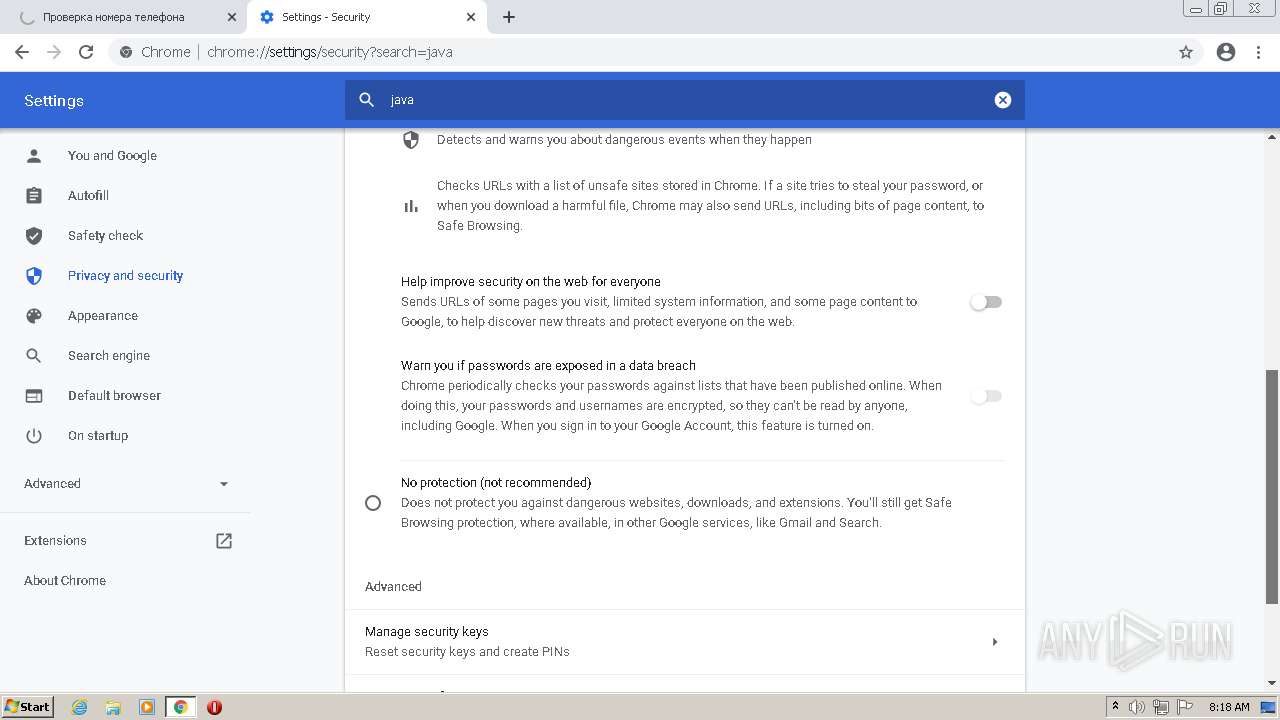The image size is (1280, 720).
Task: Open the Chrome three-dot menu
Action: [x=1259, y=52]
